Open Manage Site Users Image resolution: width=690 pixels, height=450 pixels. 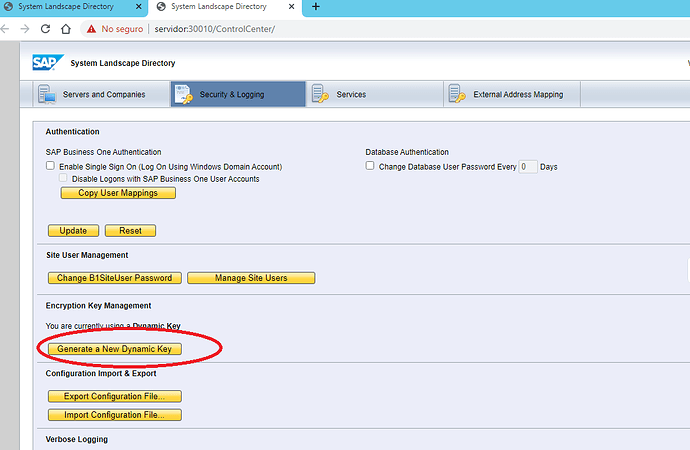coord(251,278)
